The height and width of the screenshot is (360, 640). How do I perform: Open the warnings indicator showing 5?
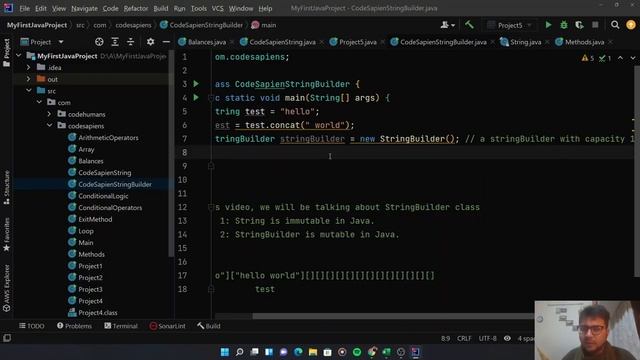[x=588, y=58]
